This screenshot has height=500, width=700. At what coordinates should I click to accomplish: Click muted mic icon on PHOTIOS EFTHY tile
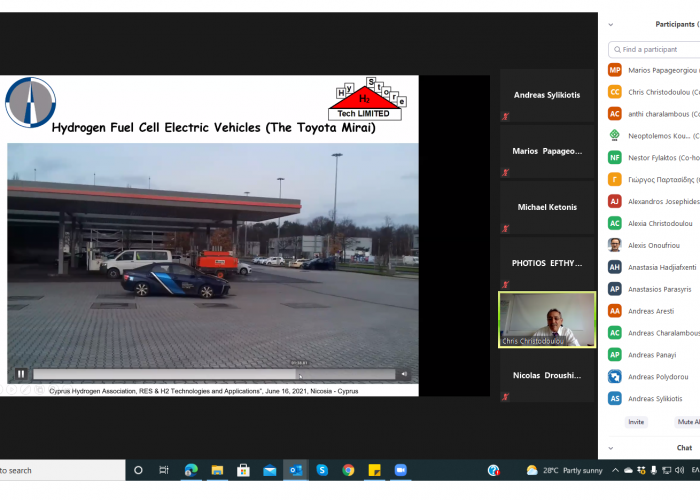point(505,284)
